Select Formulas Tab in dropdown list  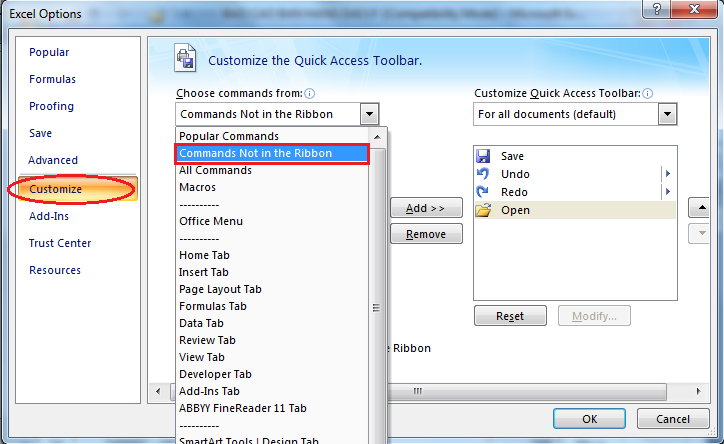coord(272,306)
